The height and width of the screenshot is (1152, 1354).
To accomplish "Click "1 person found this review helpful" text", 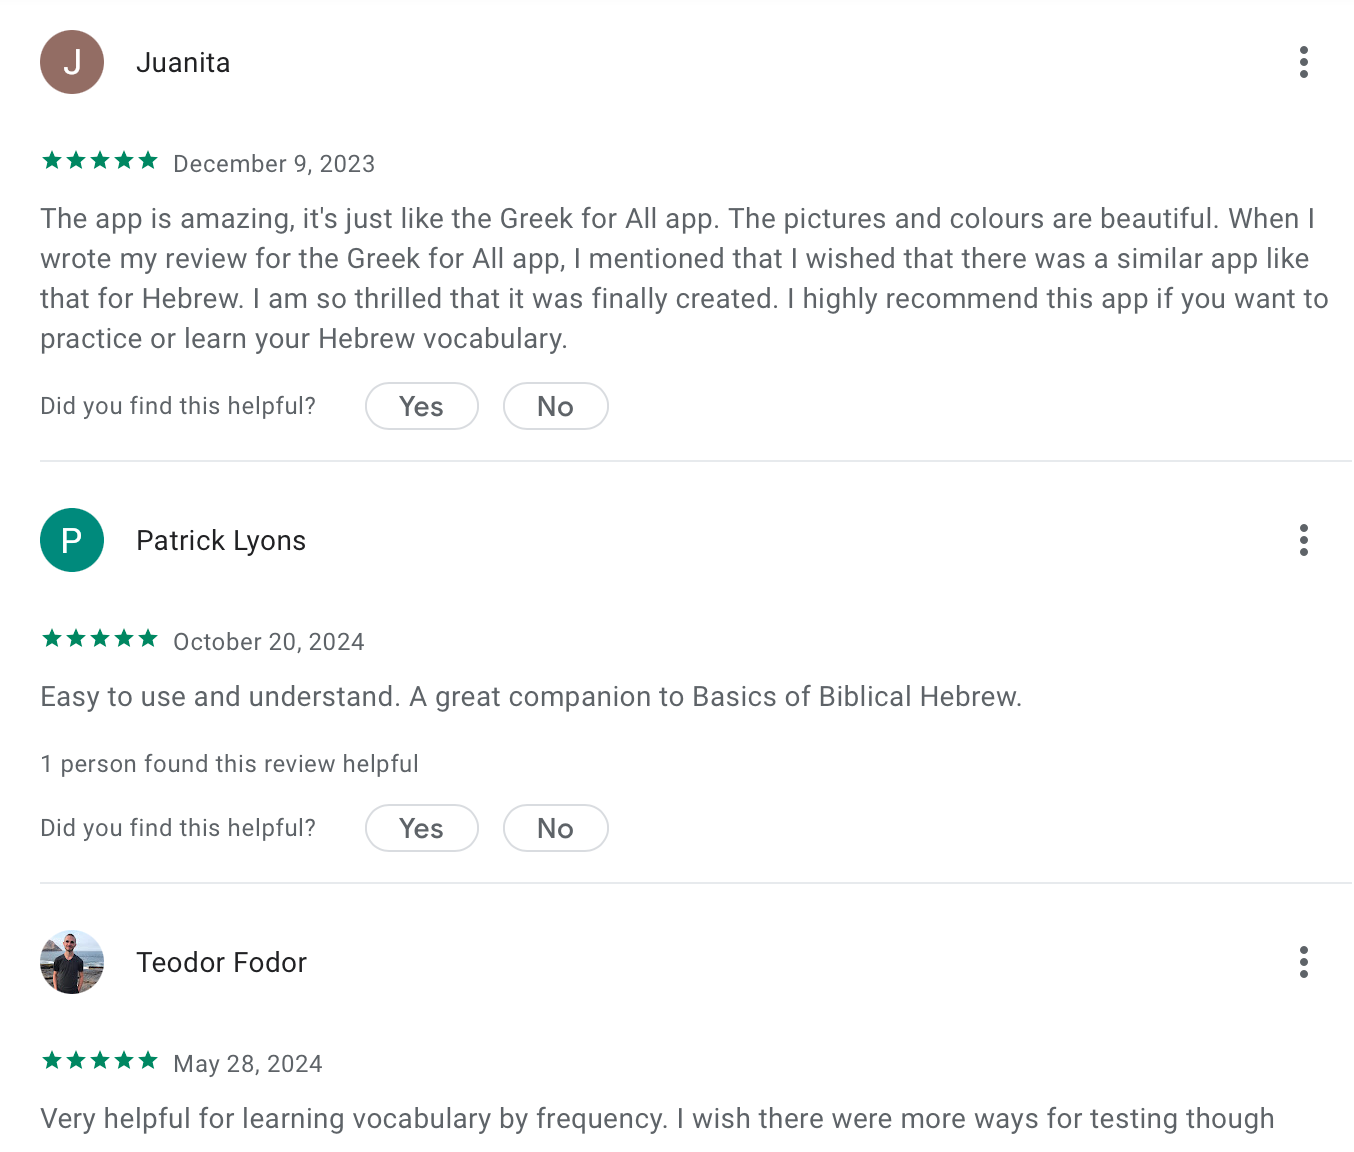I will pos(229,764).
